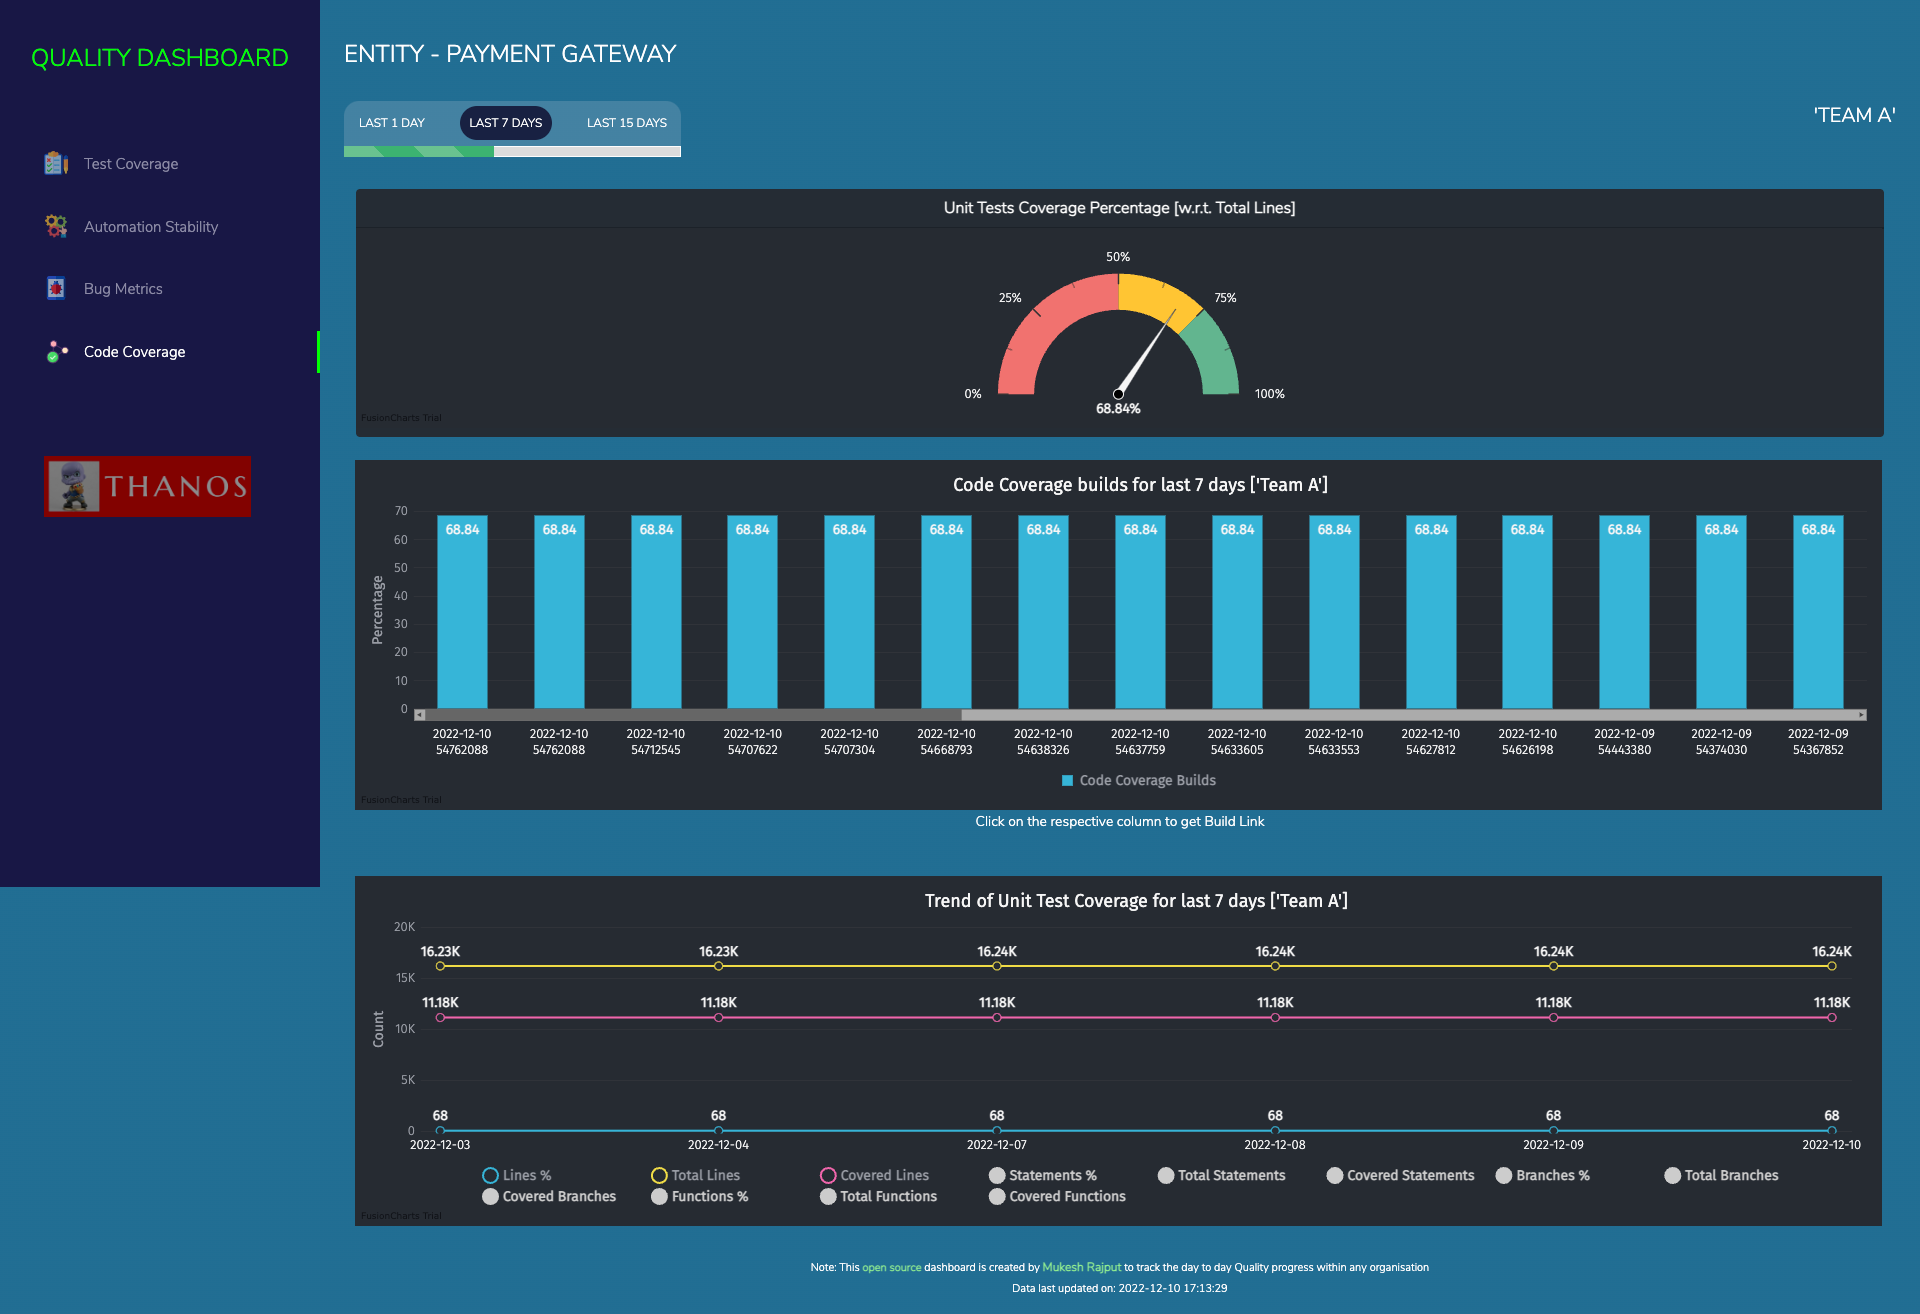Enable the Total Statements legend series
The width and height of the screenshot is (1920, 1314).
tap(1222, 1175)
